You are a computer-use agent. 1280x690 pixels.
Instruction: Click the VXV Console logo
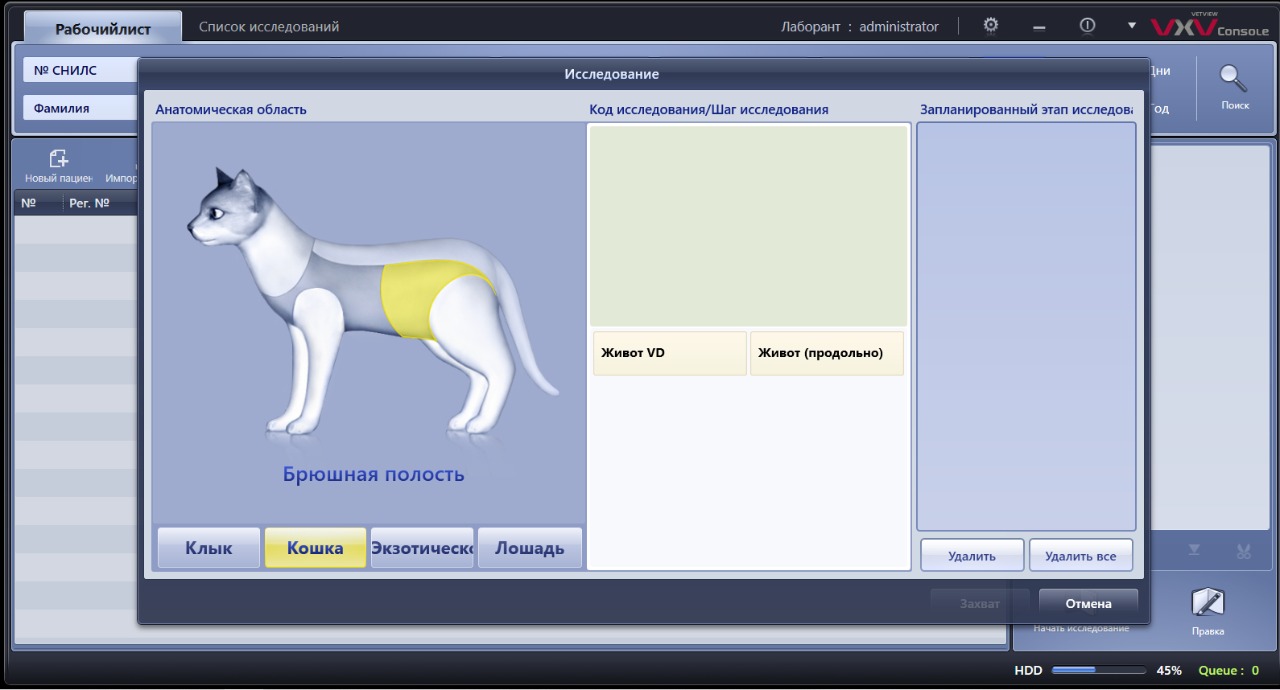[1209, 27]
